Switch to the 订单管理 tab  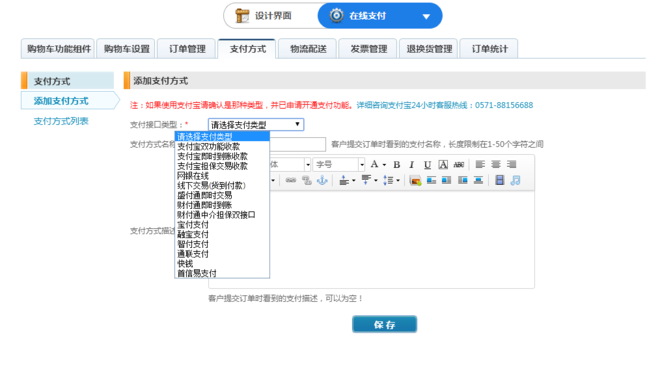(187, 49)
